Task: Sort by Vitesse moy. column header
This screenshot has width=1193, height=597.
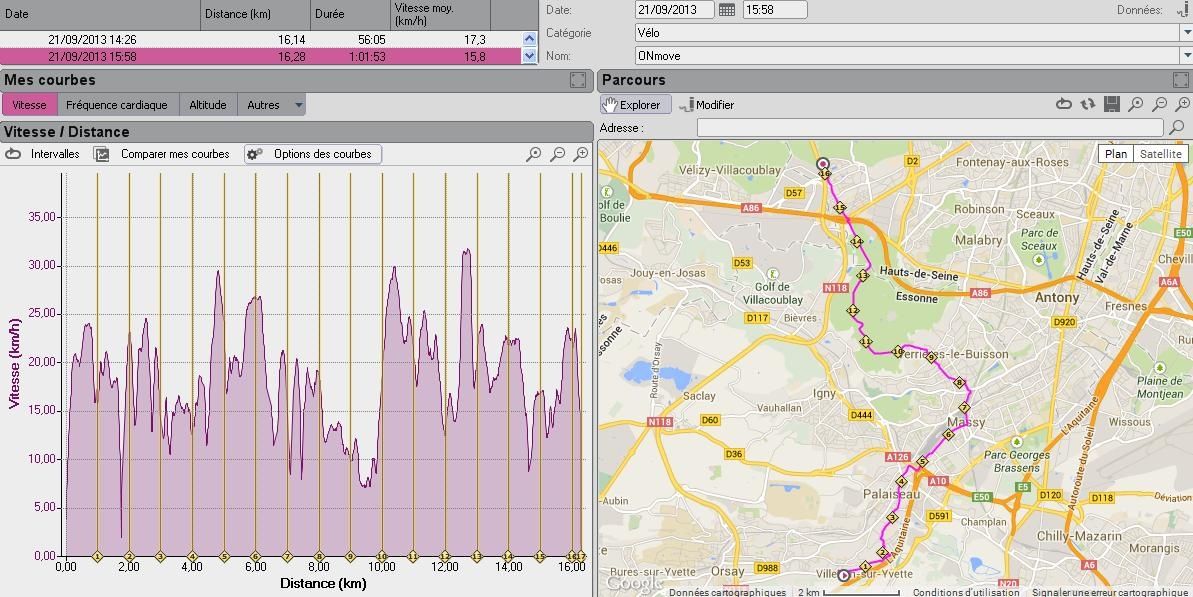Action: pyautogui.click(x=441, y=14)
